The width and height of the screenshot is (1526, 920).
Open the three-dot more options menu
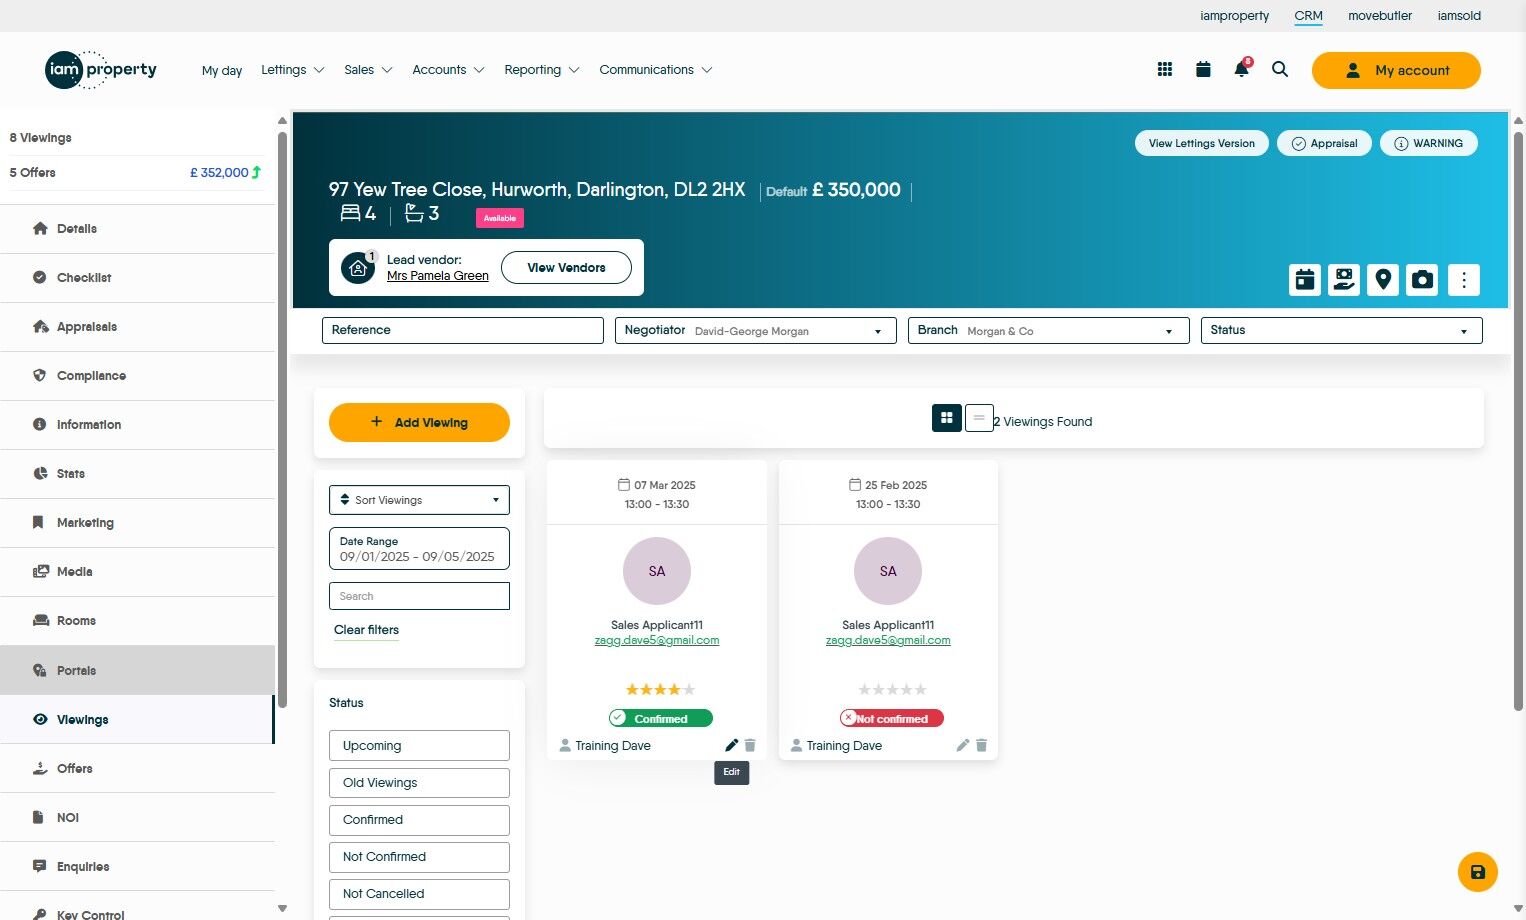tap(1464, 280)
